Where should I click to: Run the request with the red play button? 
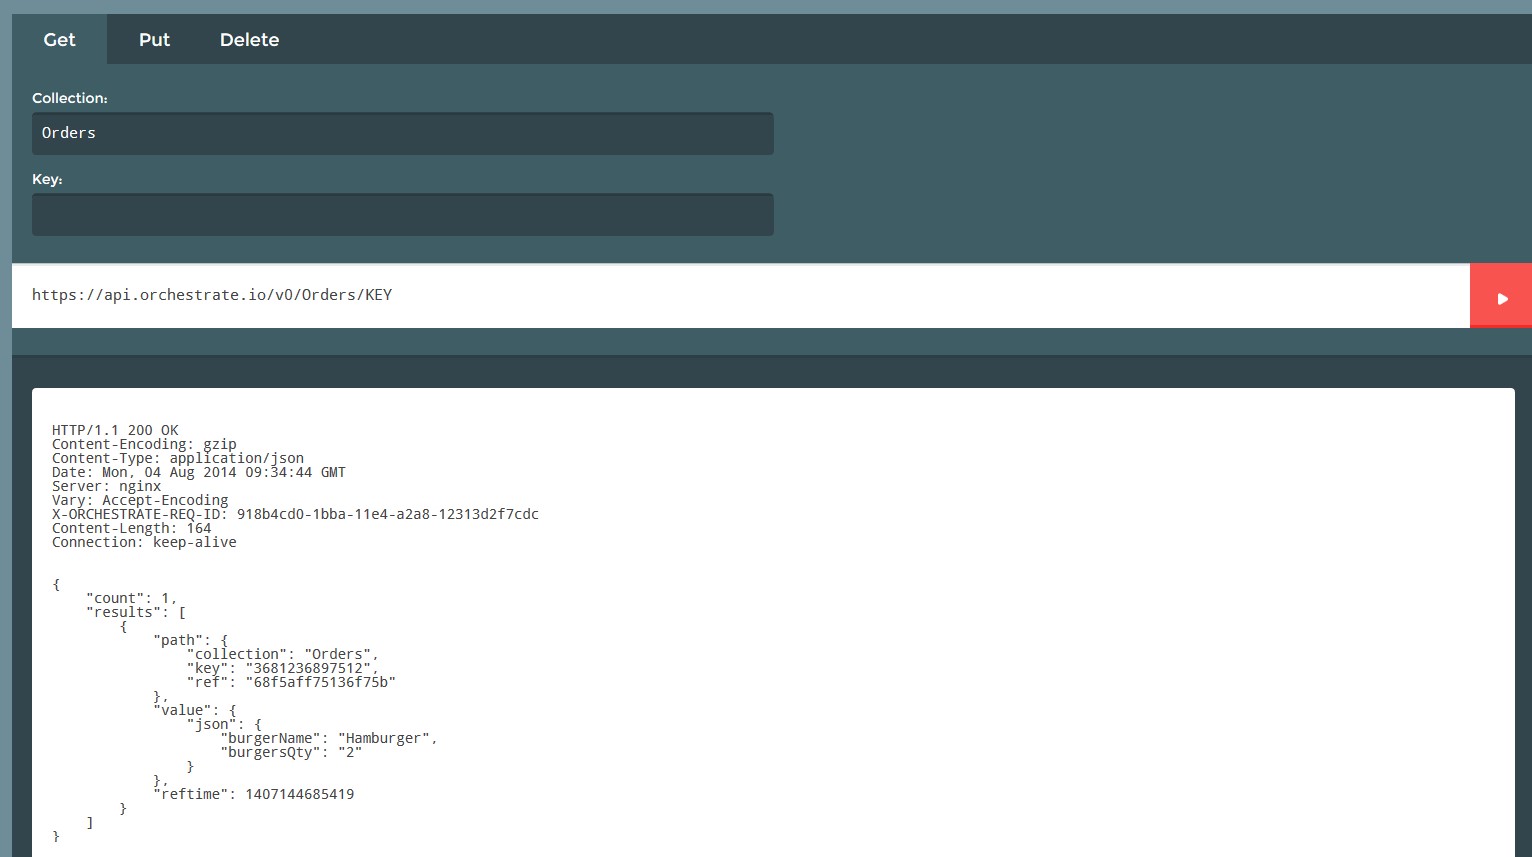1500,296
